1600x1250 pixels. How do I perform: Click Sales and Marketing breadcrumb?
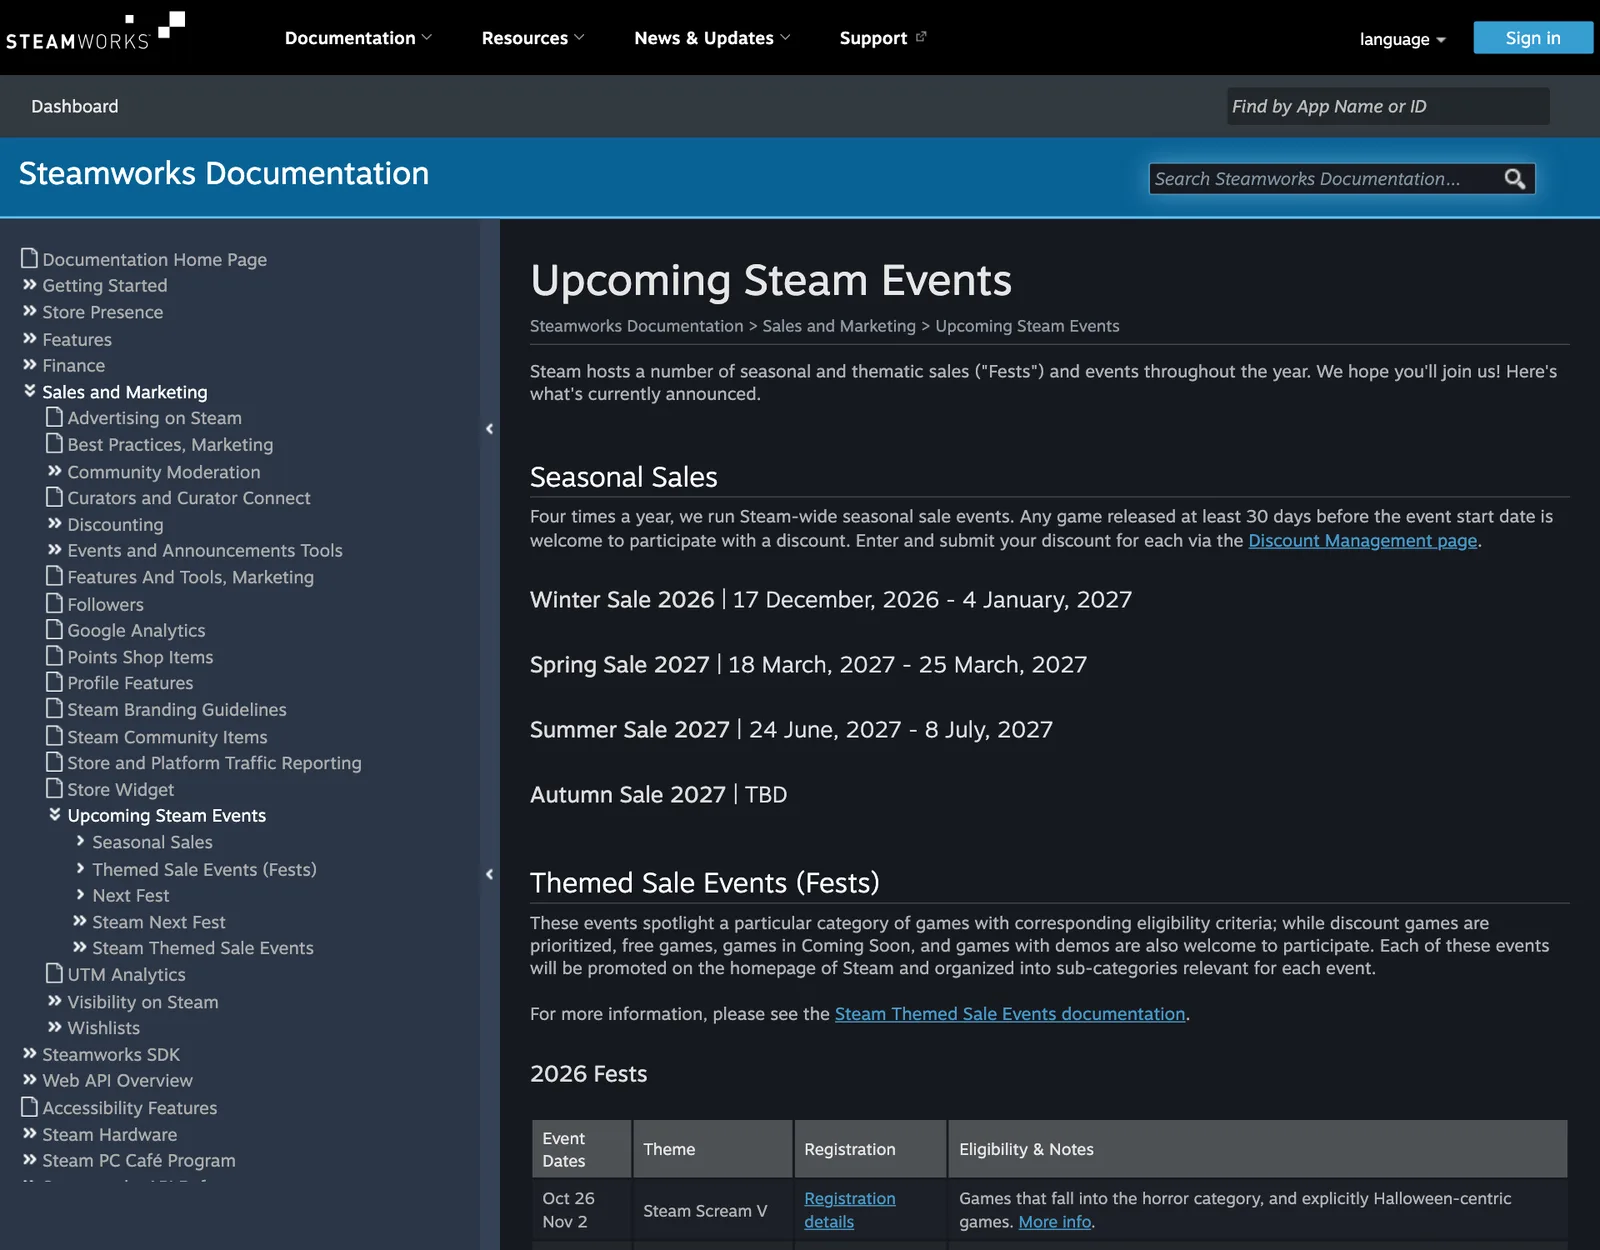point(839,326)
